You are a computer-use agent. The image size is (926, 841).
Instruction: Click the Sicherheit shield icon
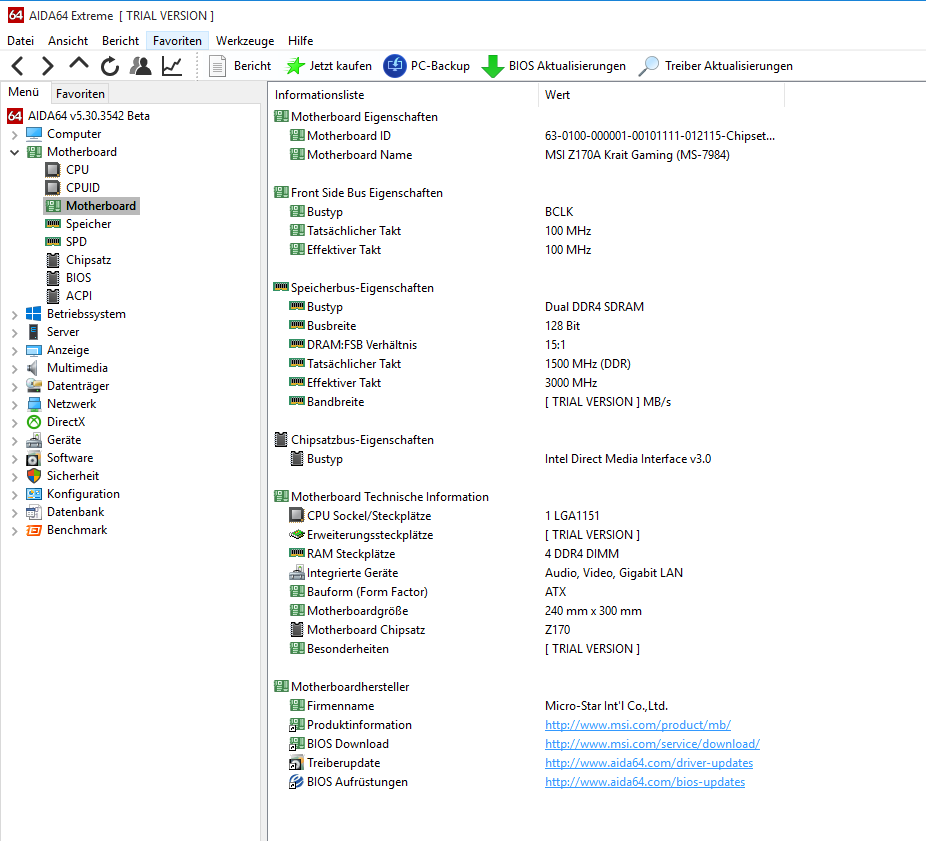[x=34, y=476]
